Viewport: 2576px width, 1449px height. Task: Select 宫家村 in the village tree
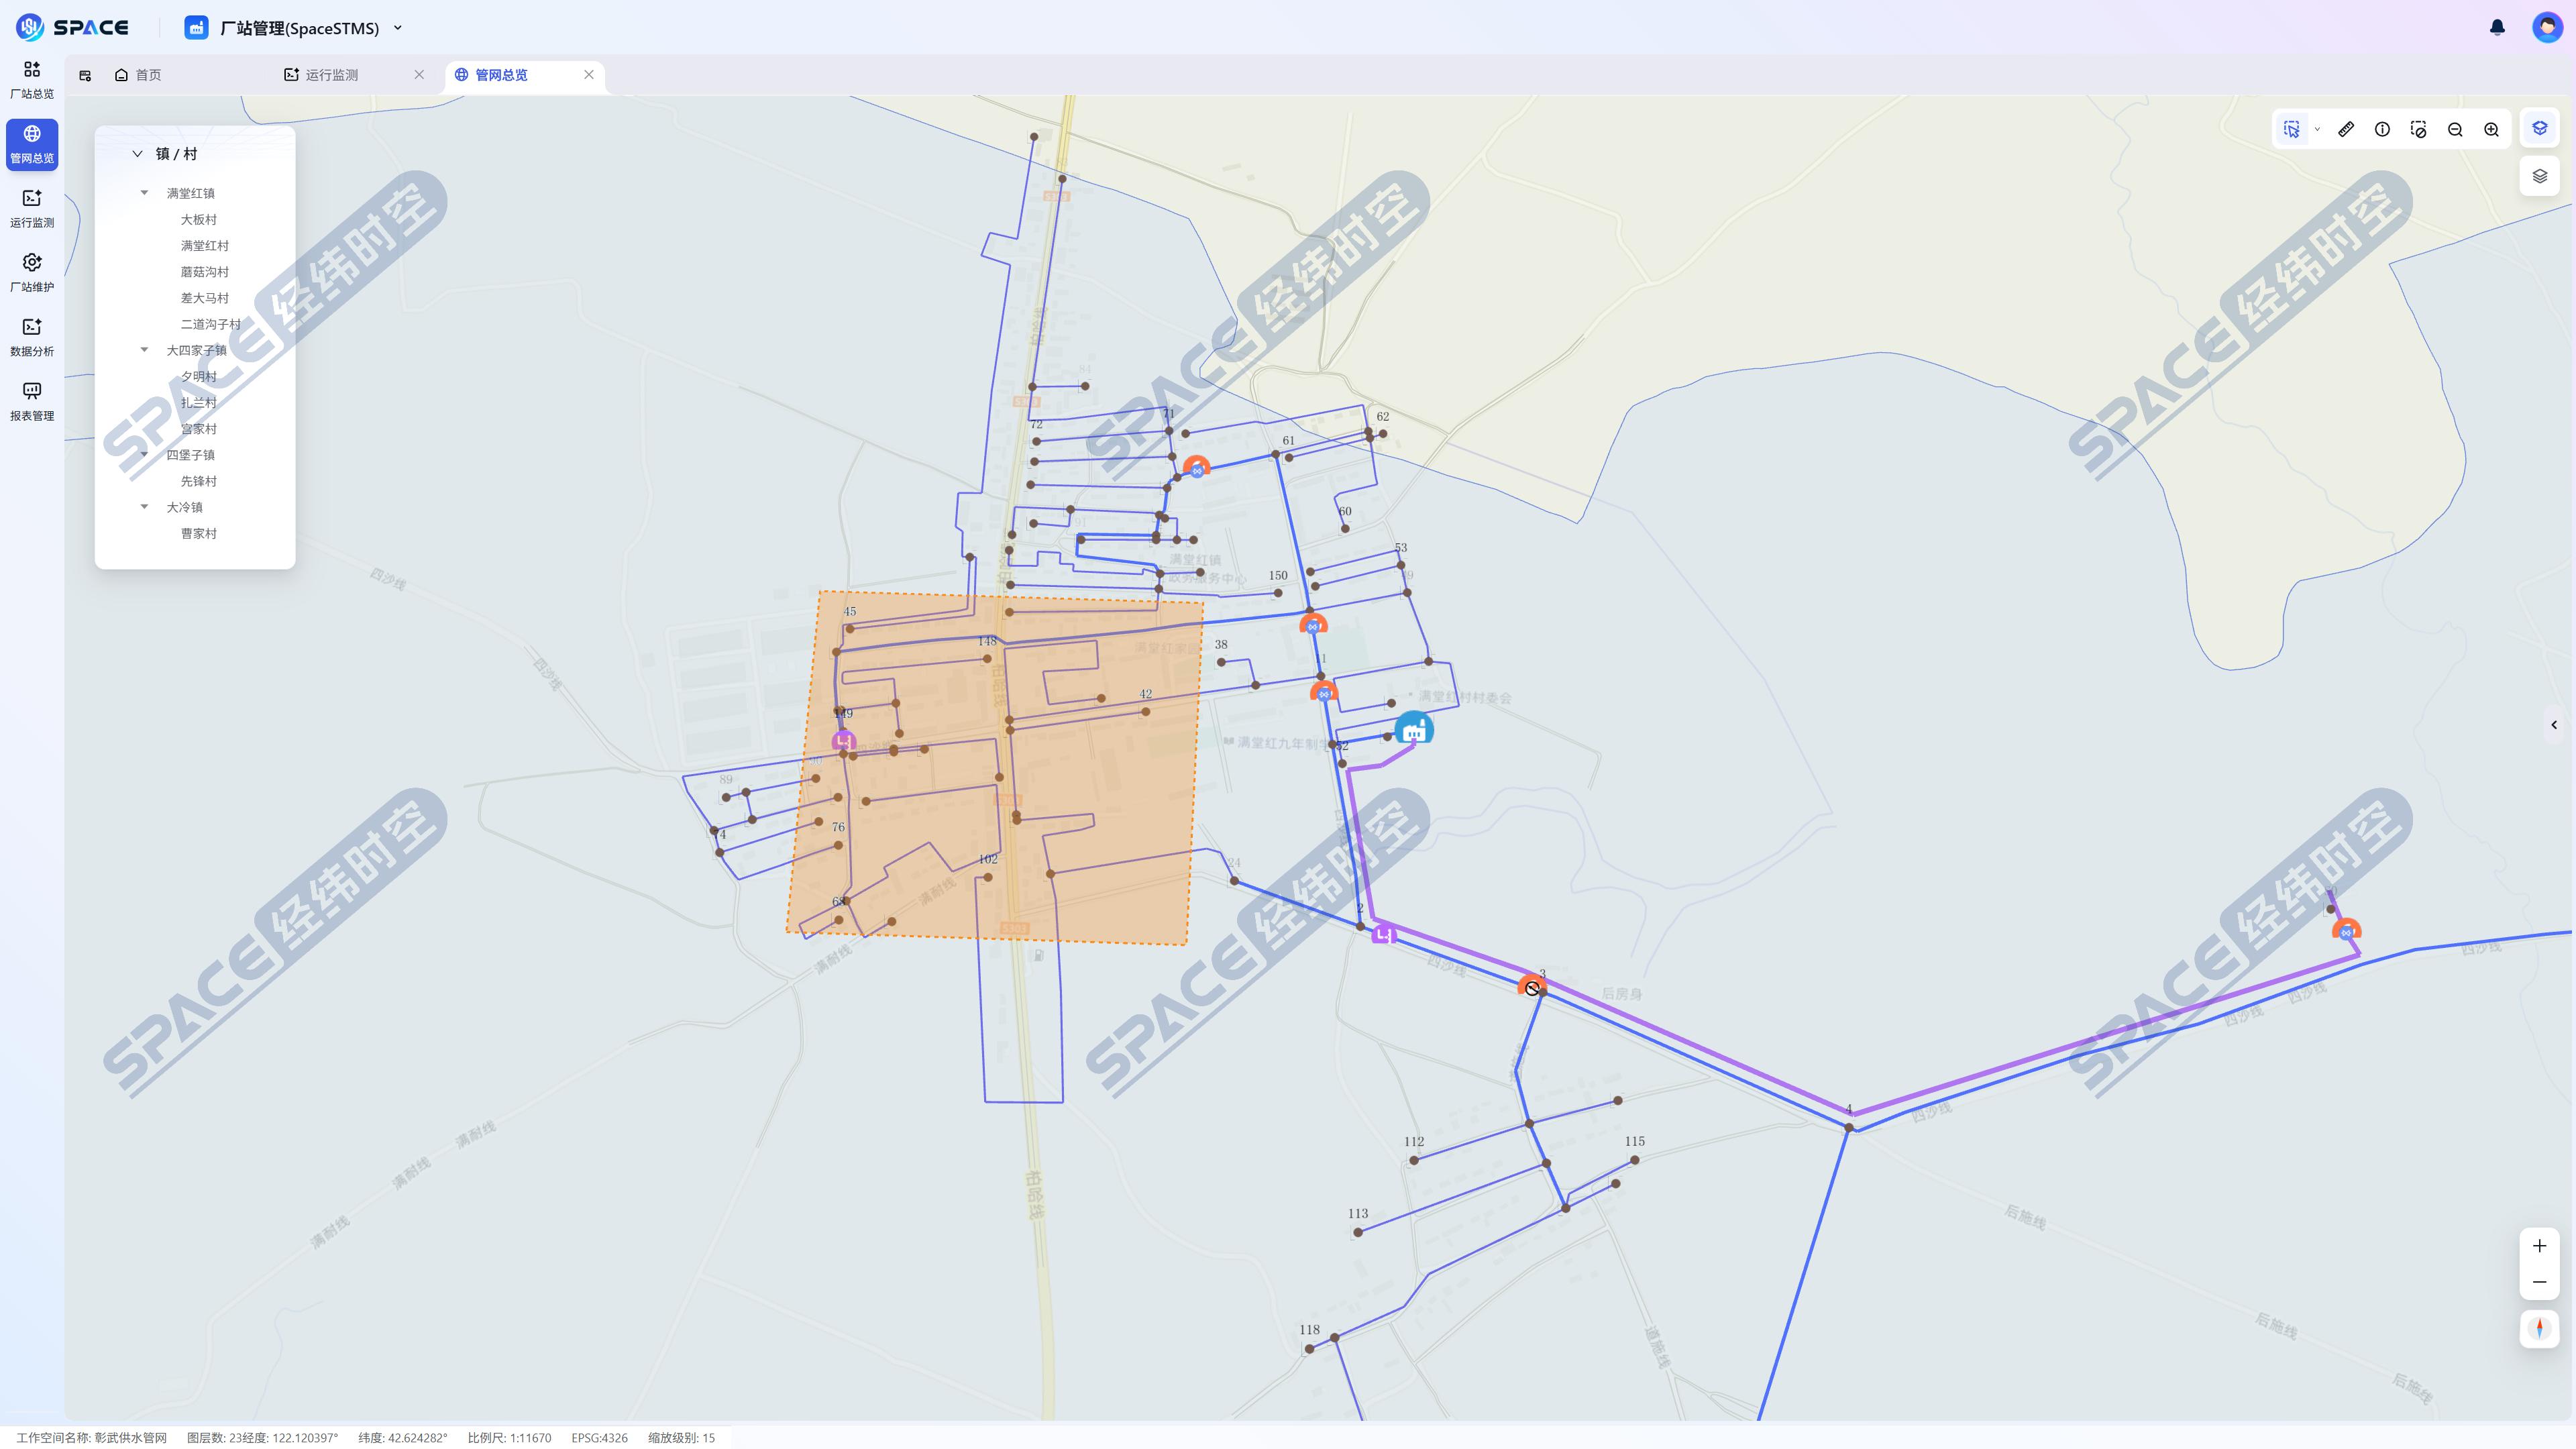(x=198, y=429)
